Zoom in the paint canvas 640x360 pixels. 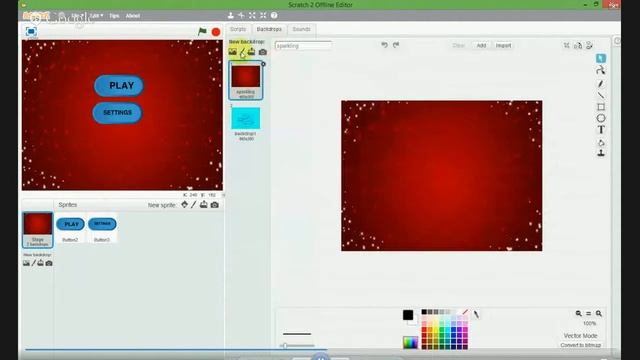click(599, 313)
